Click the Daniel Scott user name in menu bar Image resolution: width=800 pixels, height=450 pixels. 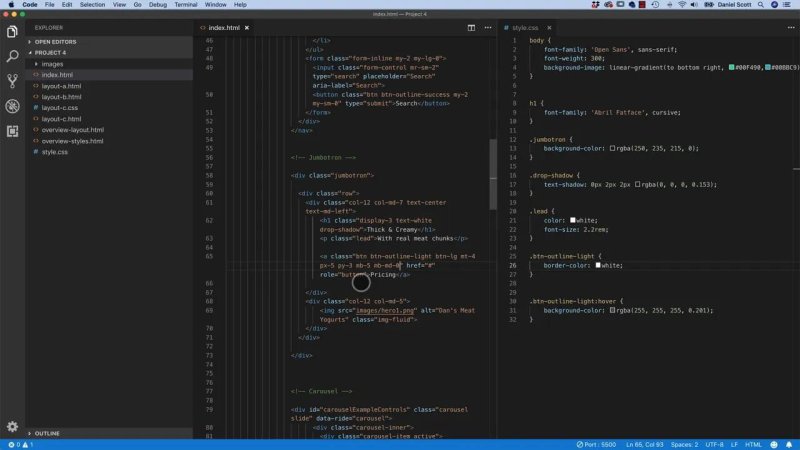pos(734,5)
